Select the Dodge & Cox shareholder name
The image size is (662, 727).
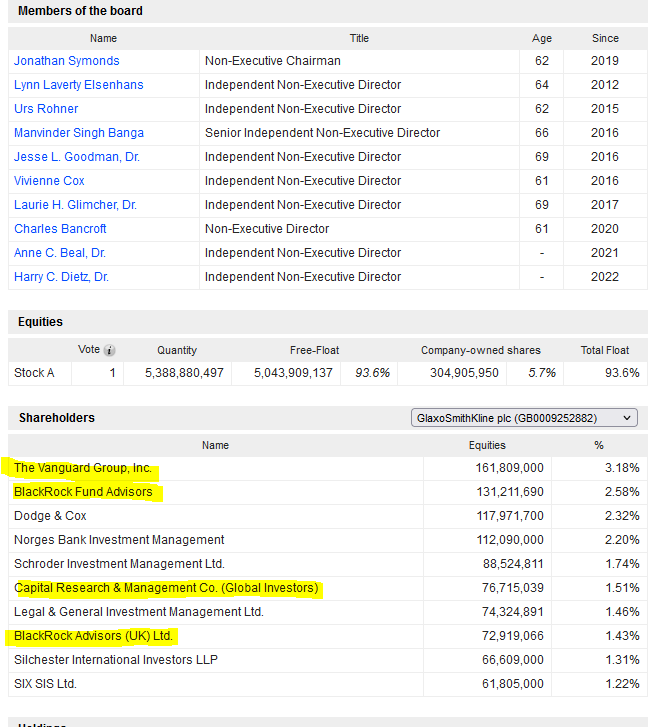point(50,516)
